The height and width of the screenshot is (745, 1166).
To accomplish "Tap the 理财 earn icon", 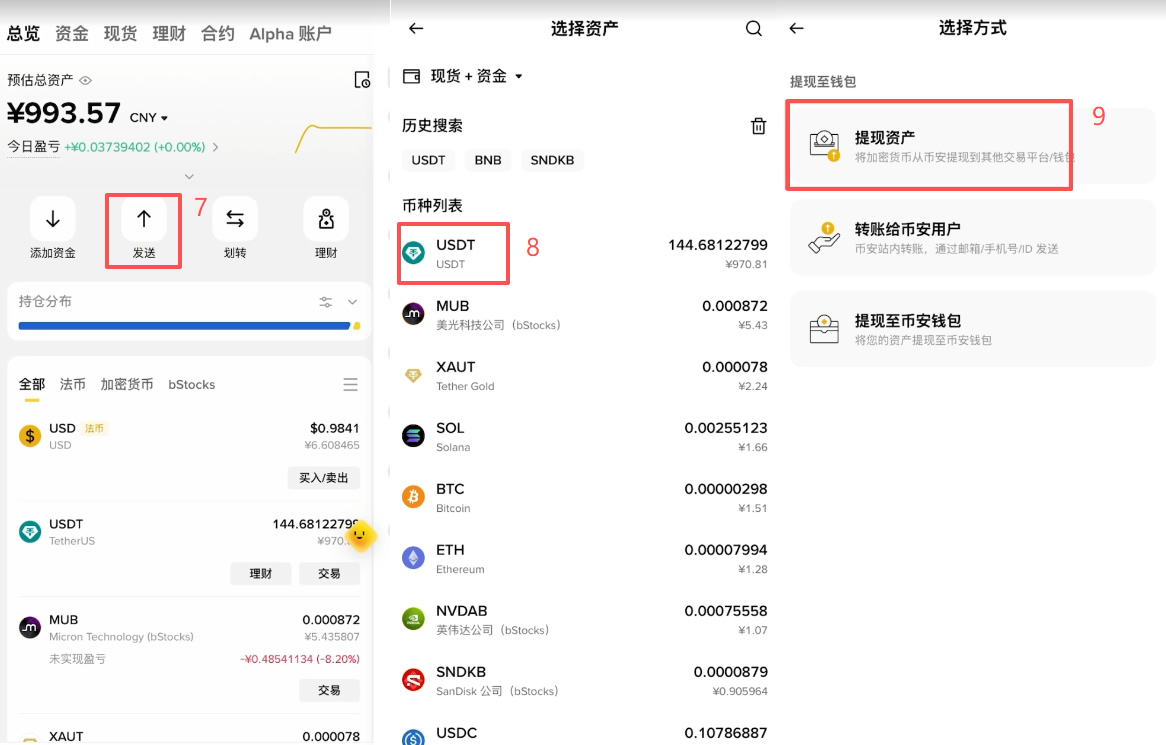I will point(326,219).
